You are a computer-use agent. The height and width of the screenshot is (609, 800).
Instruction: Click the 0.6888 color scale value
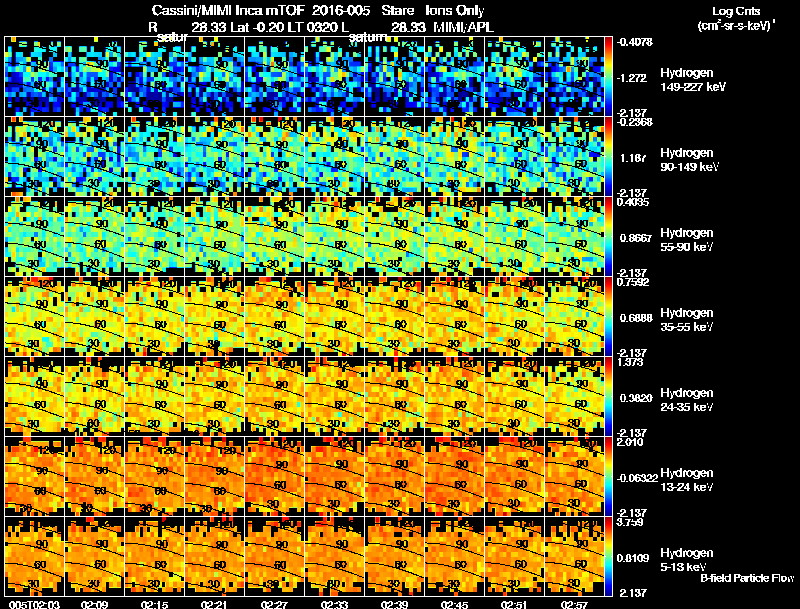[636, 318]
